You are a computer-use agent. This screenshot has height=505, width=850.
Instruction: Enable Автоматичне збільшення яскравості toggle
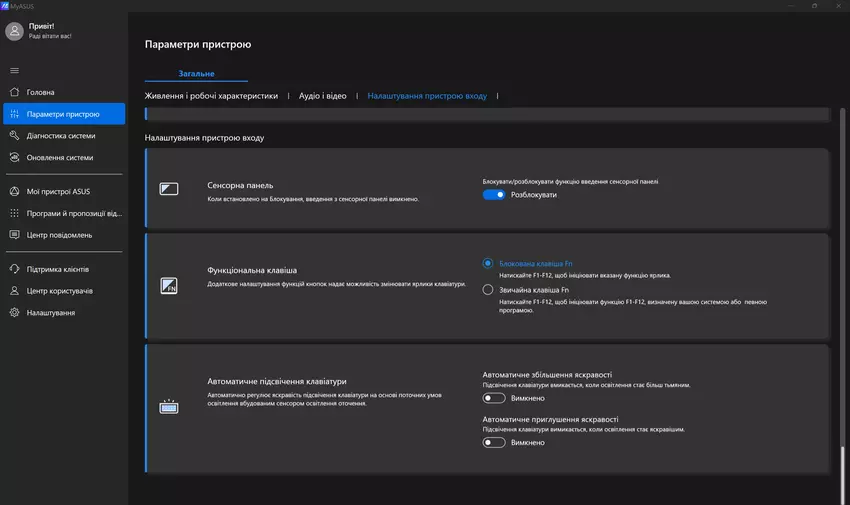494,398
